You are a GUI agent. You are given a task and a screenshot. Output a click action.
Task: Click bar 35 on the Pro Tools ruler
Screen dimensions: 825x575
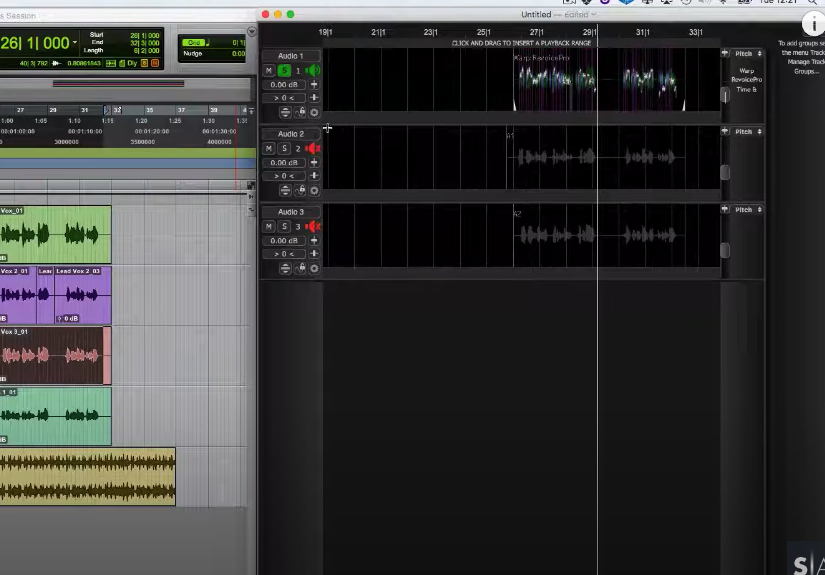point(149,110)
